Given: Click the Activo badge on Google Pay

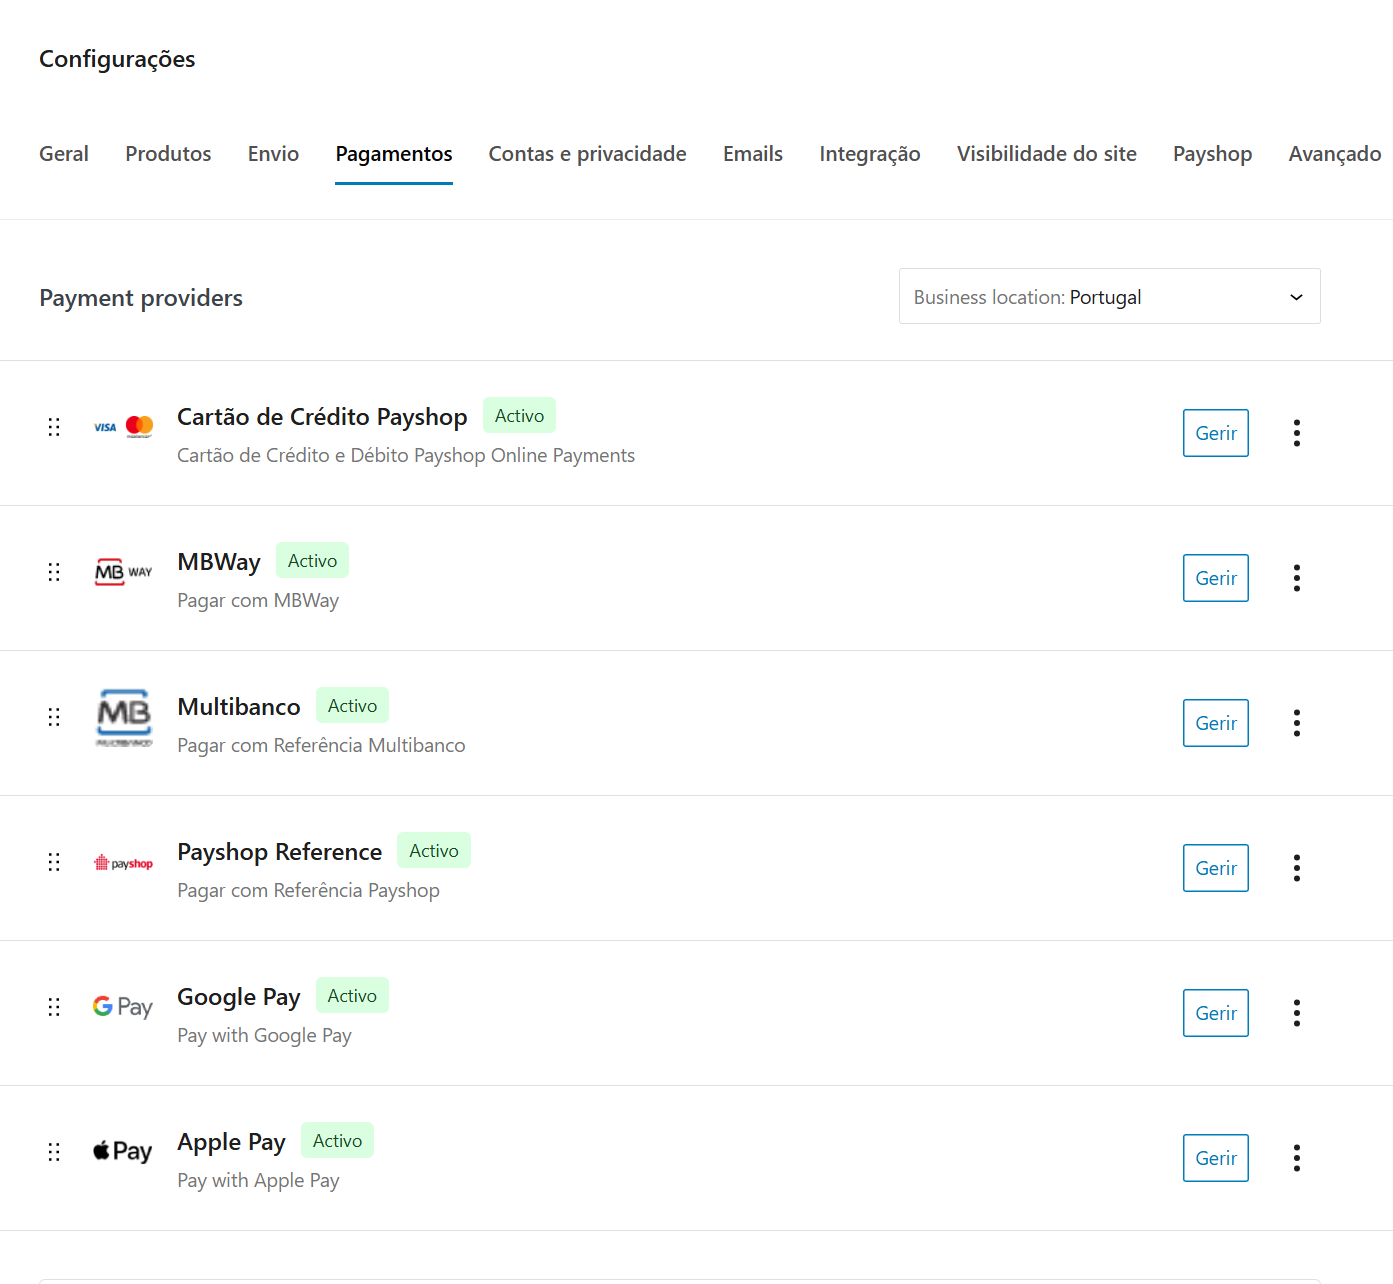Looking at the screenshot, I should (352, 995).
